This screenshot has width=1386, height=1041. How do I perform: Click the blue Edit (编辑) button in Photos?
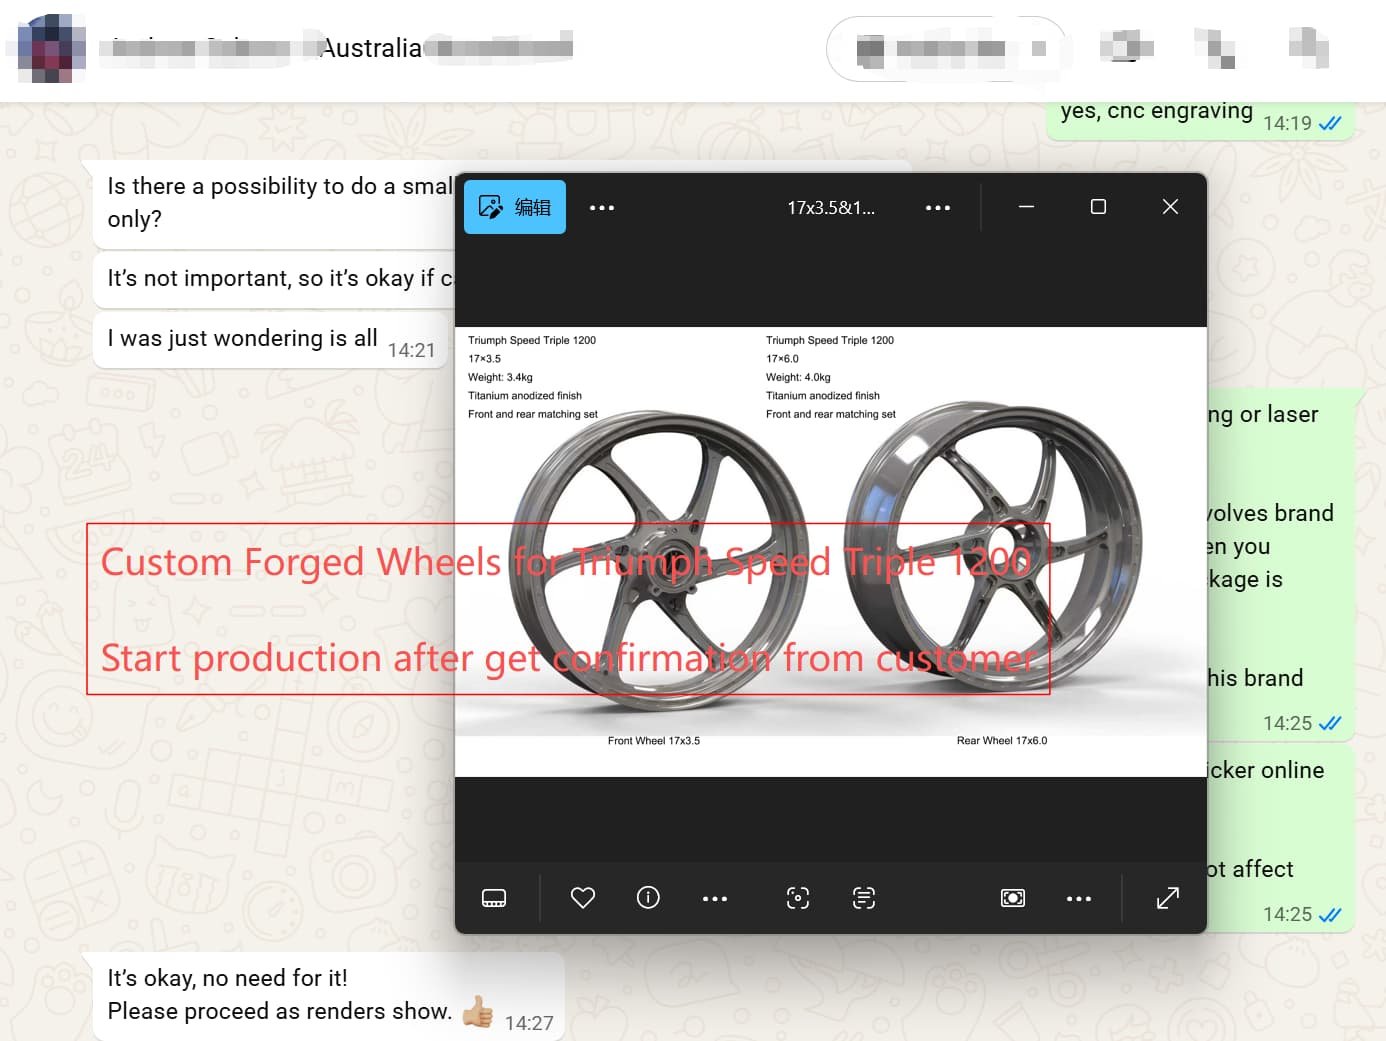[515, 207]
